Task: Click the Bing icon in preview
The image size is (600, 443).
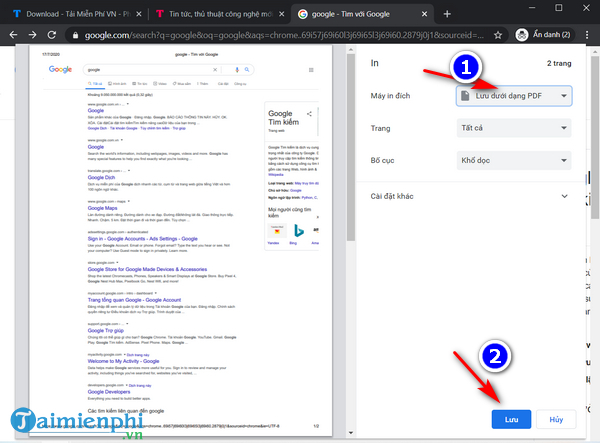Action: pos(298,231)
